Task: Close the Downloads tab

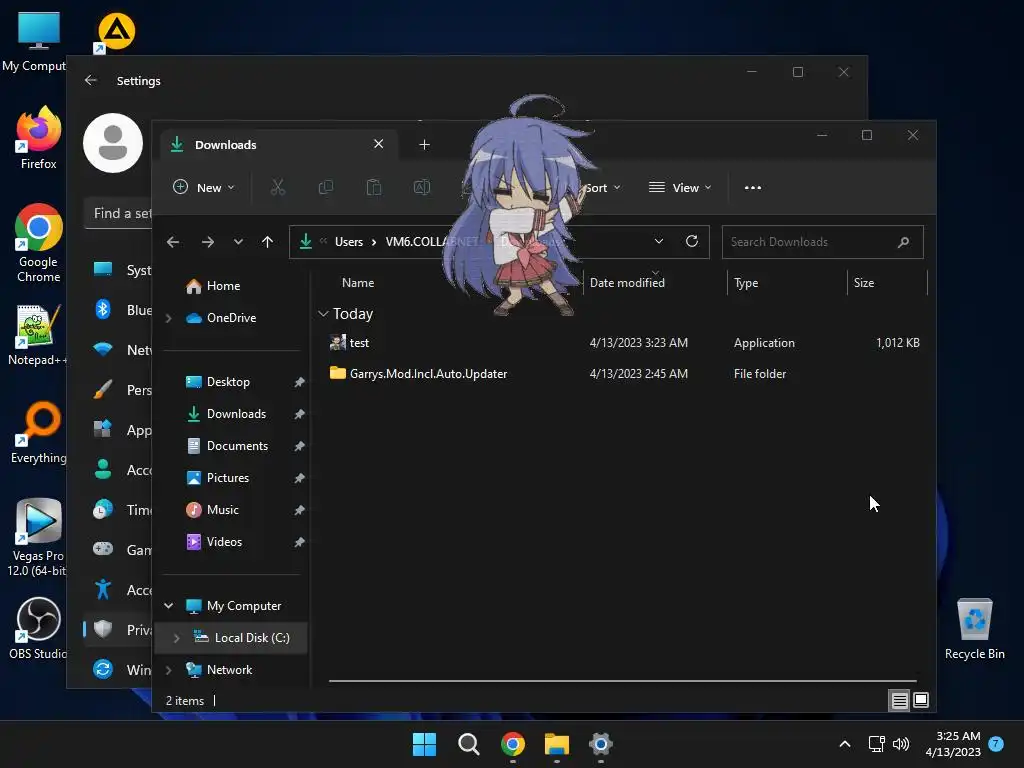Action: (x=378, y=144)
